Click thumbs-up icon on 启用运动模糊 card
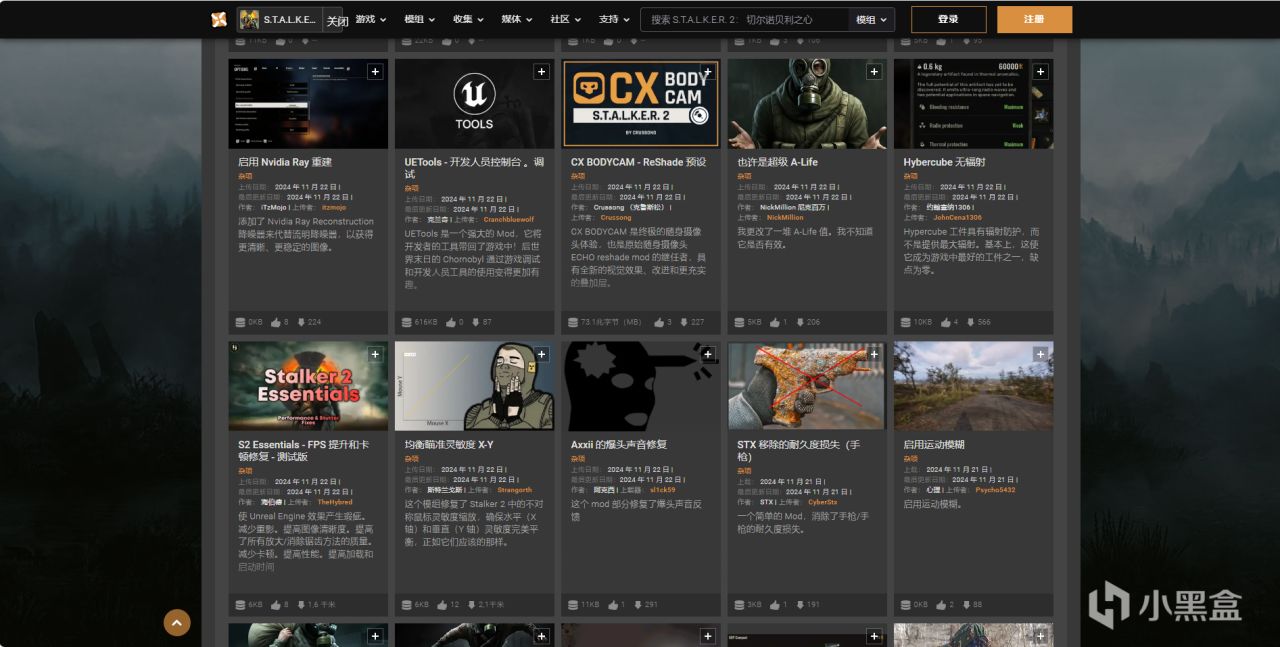Image resolution: width=1280 pixels, height=647 pixels. 941,605
